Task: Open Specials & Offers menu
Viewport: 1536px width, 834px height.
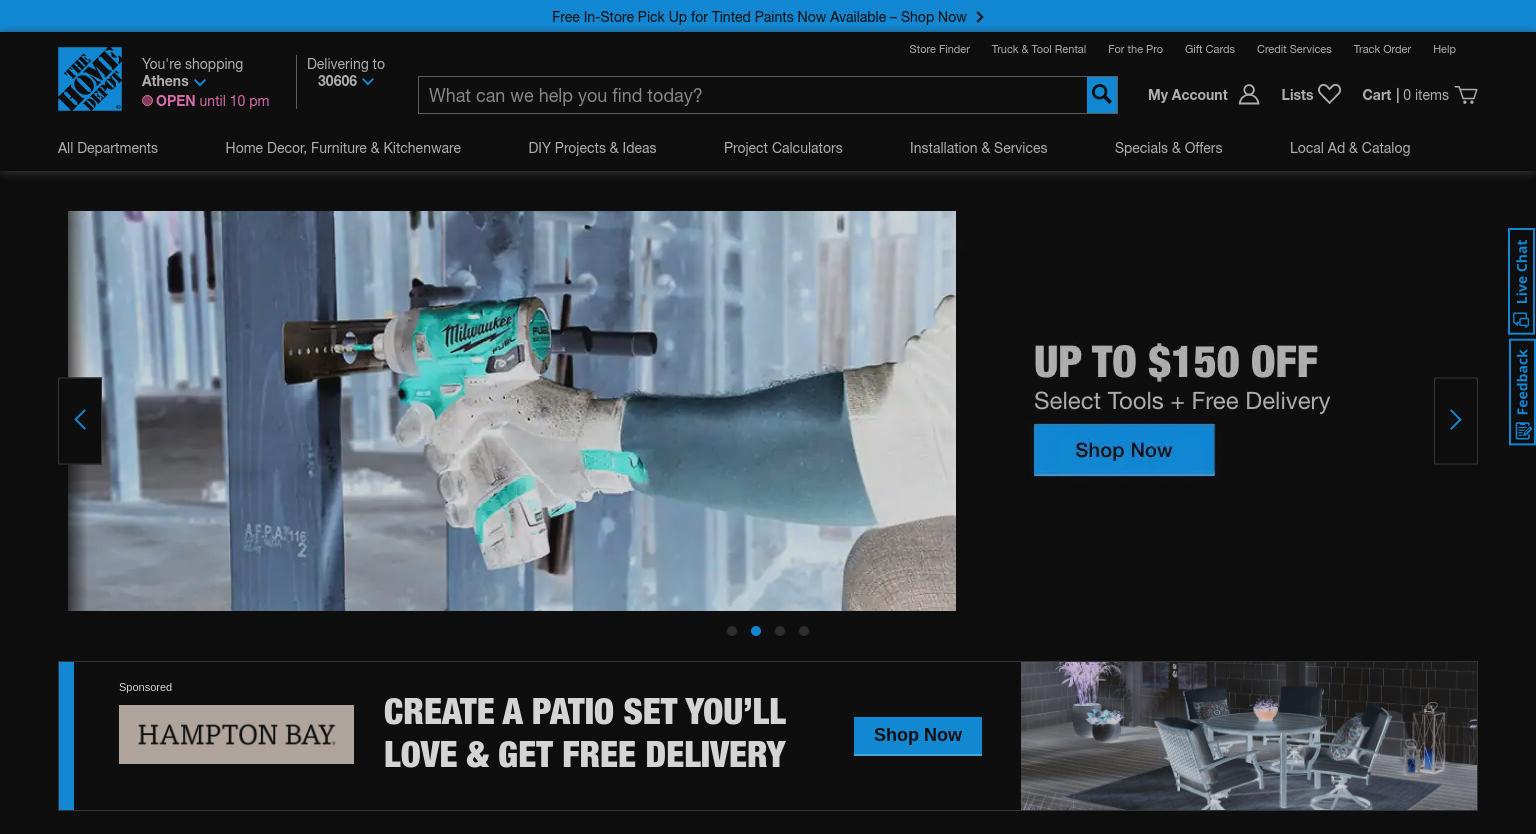Action: (1168, 148)
